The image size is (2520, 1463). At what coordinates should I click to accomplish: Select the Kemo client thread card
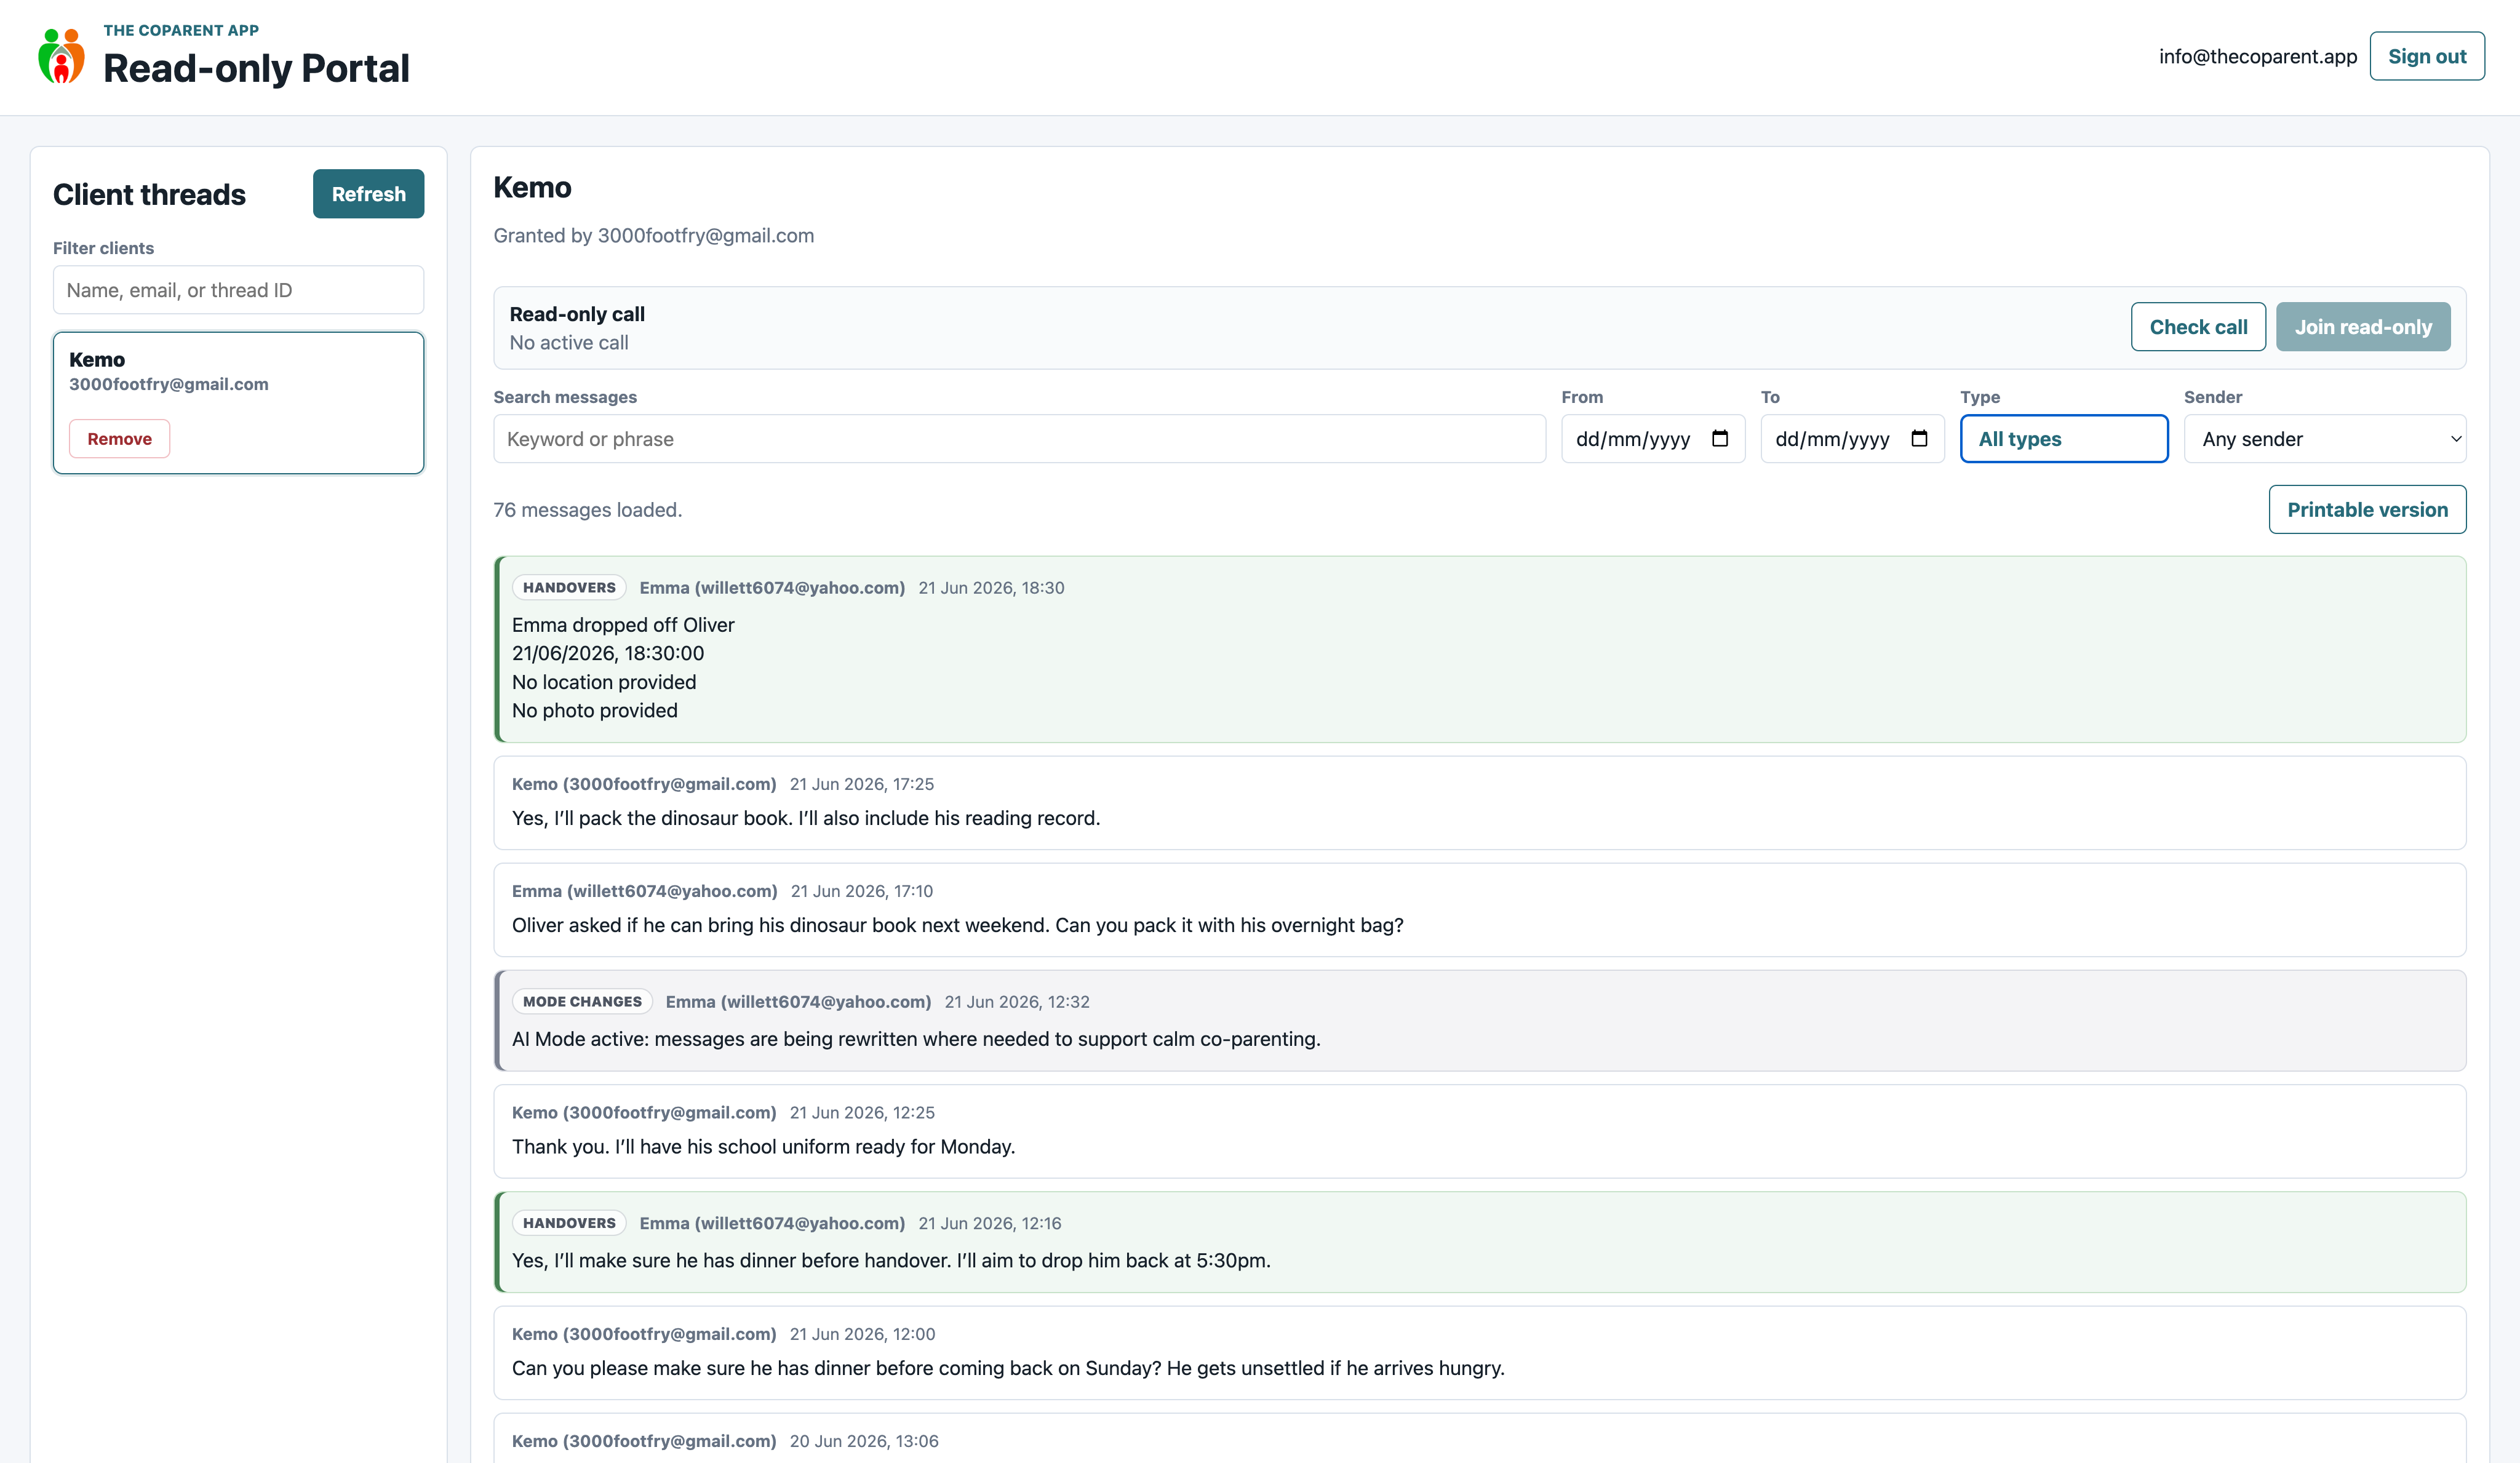coord(238,402)
